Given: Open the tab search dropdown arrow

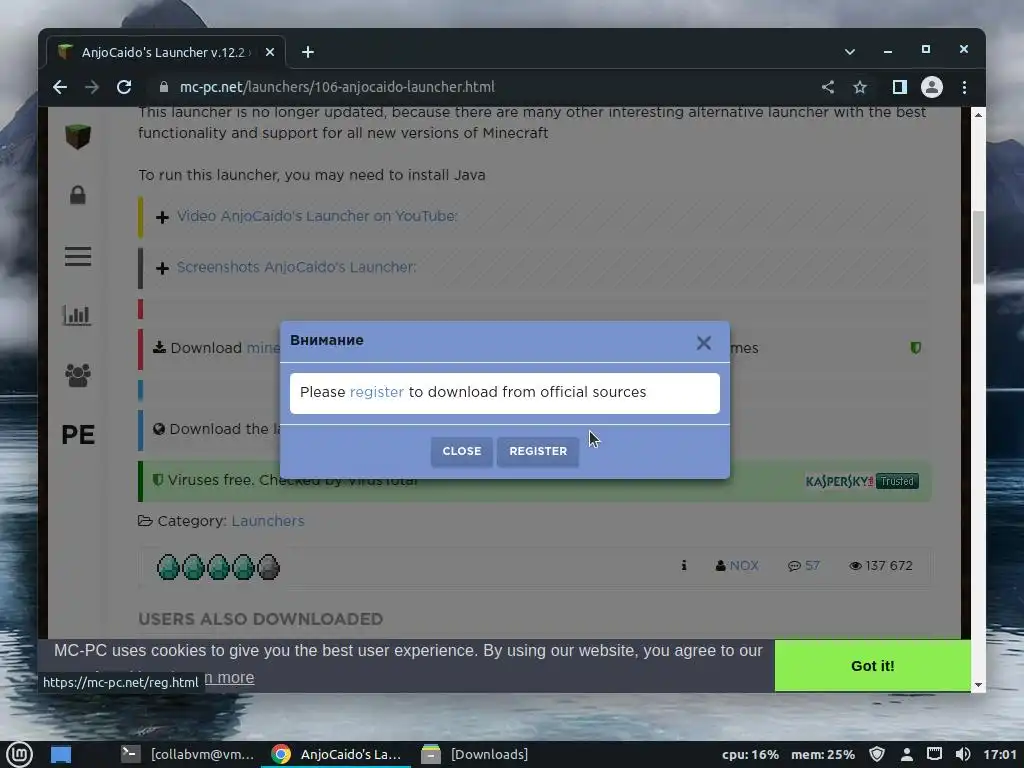Looking at the screenshot, I should [850, 51].
